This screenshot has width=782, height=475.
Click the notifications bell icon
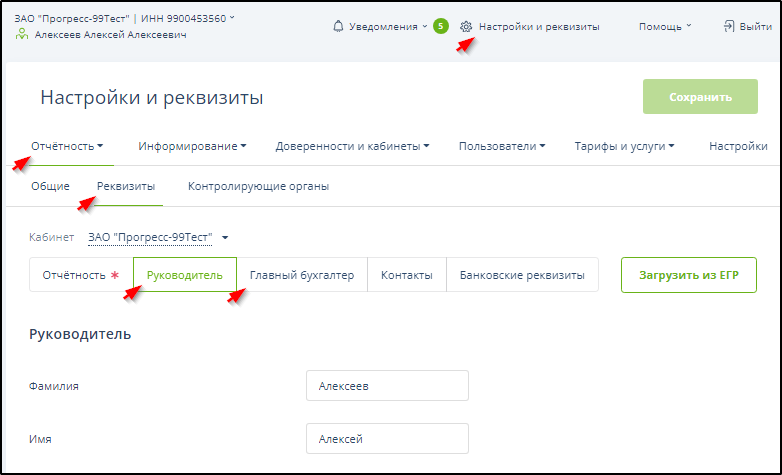338,27
